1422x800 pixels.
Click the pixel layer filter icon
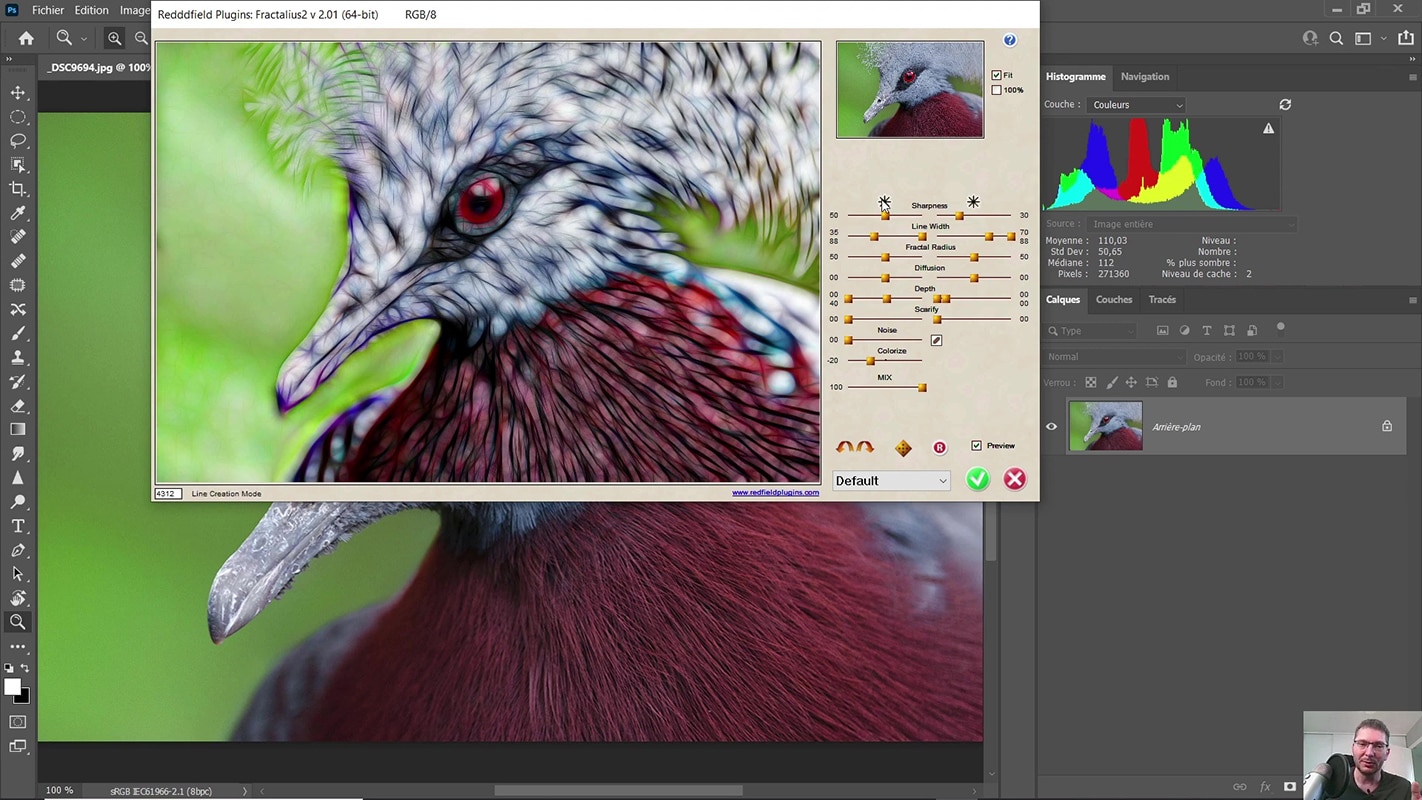(x=1162, y=330)
